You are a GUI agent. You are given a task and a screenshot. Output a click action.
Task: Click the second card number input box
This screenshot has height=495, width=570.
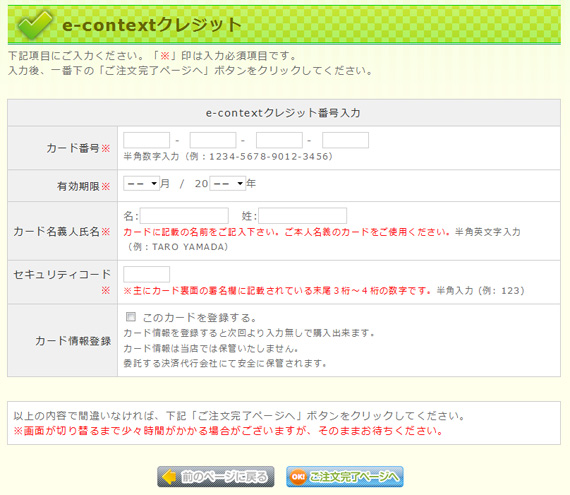tap(213, 140)
